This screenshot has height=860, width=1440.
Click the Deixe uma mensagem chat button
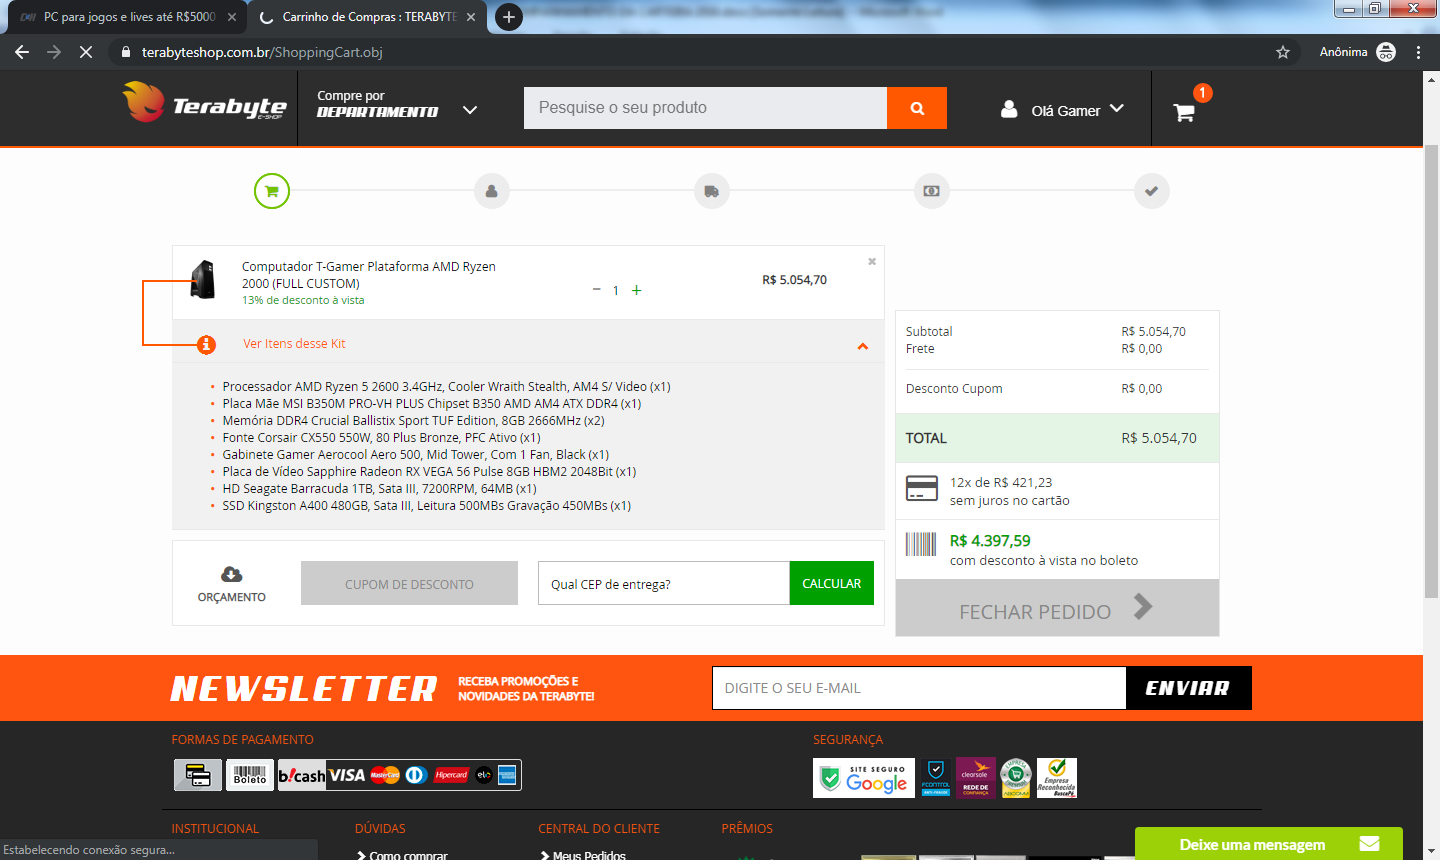(x=1268, y=844)
